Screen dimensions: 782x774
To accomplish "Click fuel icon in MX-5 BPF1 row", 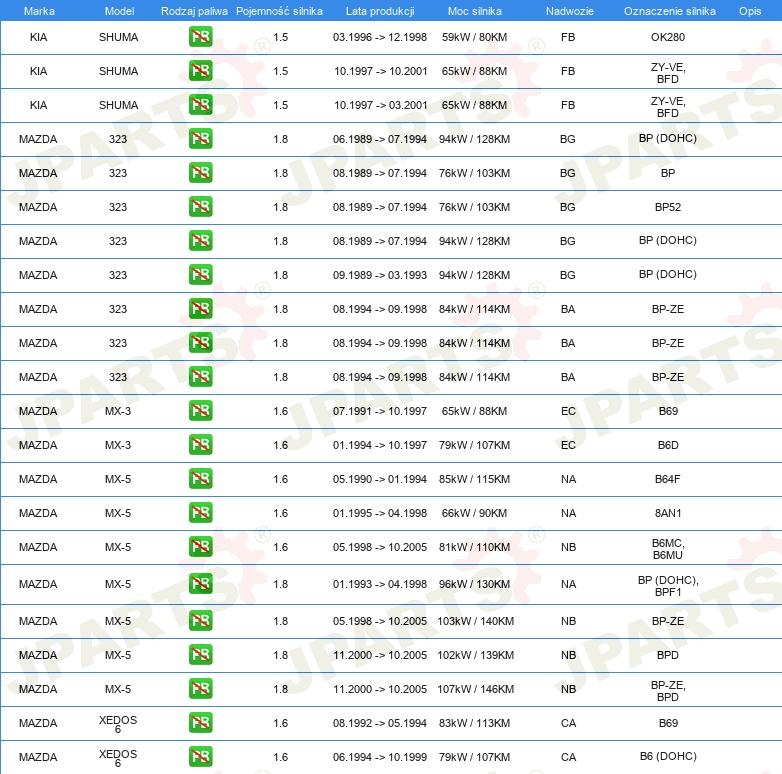I will (x=200, y=584).
